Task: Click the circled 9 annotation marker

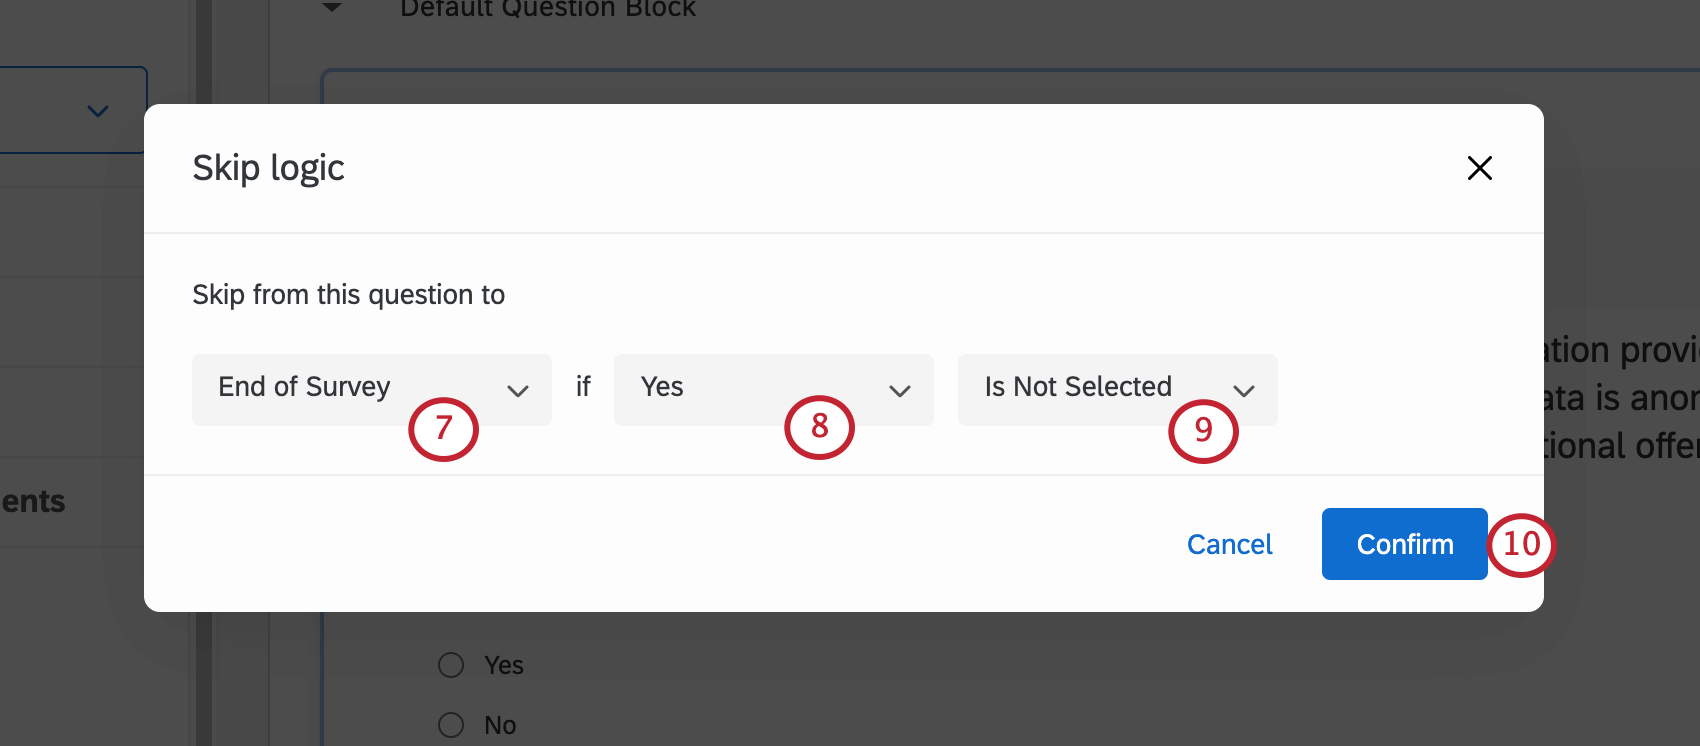Action: coord(1204,431)
